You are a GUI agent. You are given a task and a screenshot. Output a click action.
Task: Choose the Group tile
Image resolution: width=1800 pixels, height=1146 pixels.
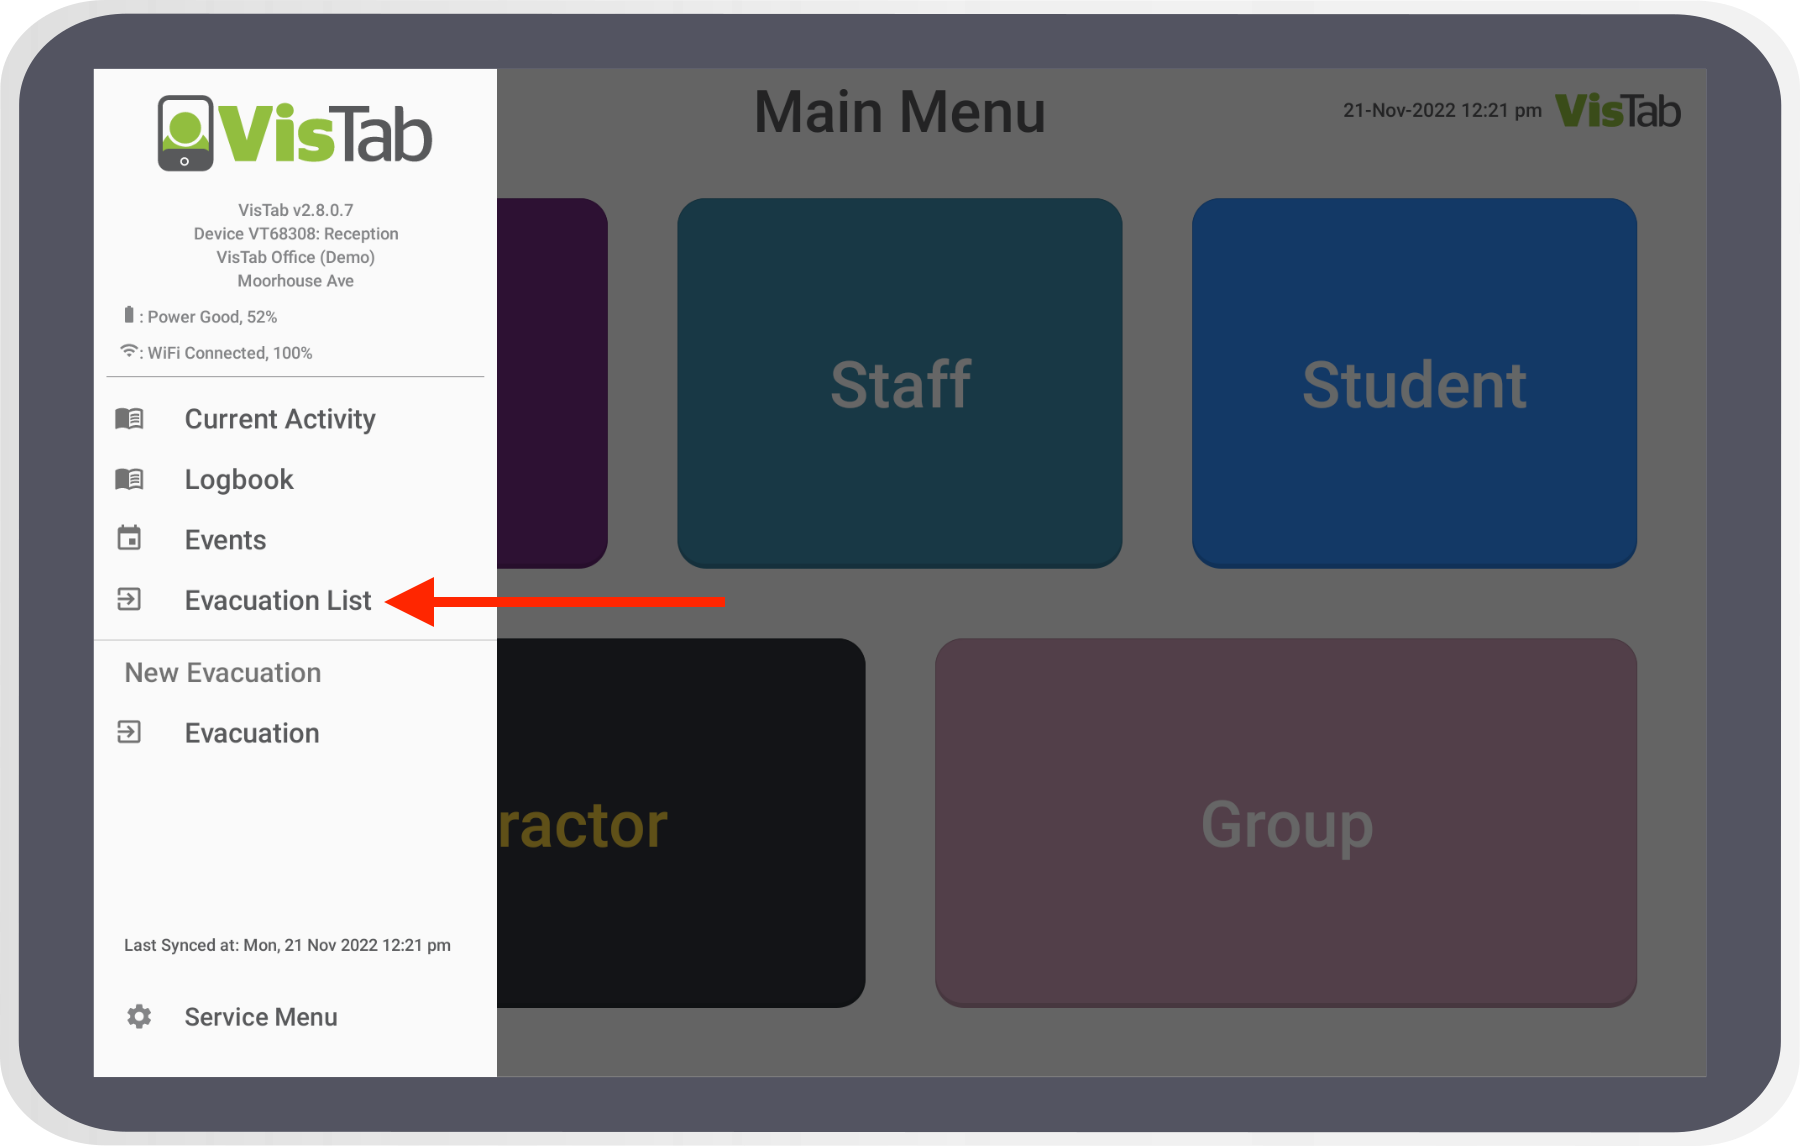[x=1286, y=823]
